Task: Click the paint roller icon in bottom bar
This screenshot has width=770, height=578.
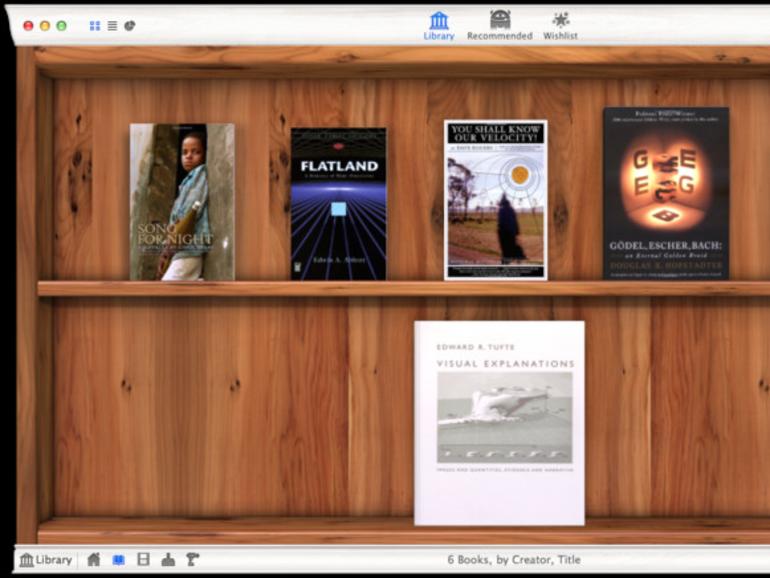Action: point(192,559)
